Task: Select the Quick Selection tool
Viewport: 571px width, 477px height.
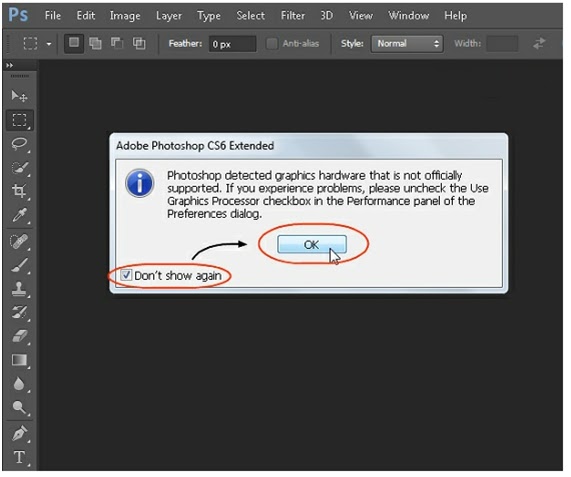Action: (19, 167)
